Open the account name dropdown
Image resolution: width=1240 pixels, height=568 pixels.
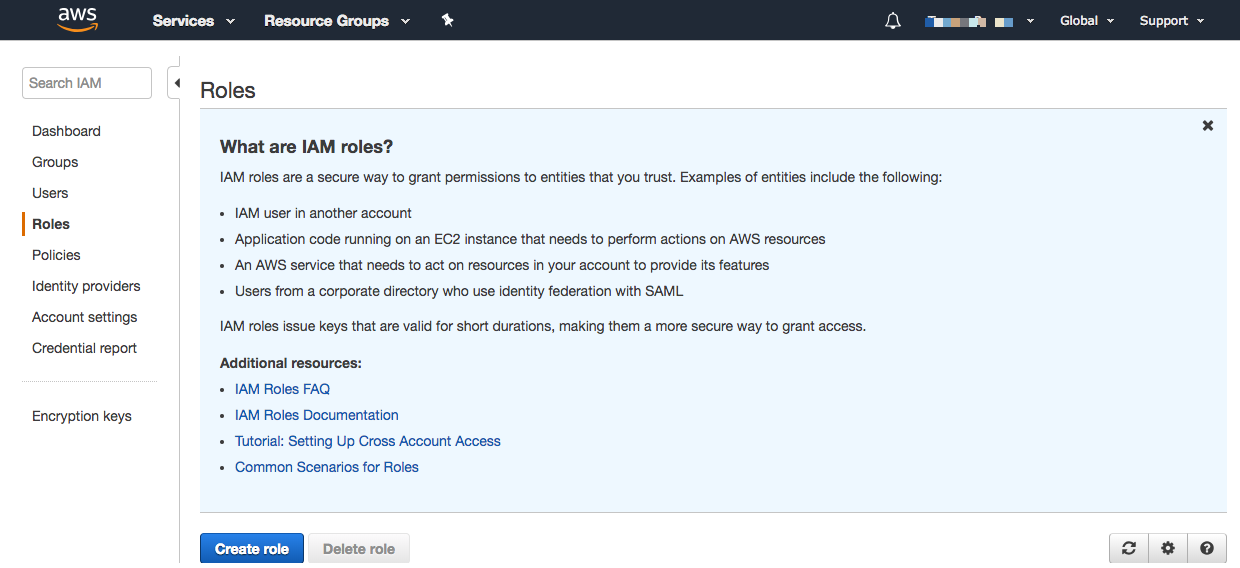(980, 21)
